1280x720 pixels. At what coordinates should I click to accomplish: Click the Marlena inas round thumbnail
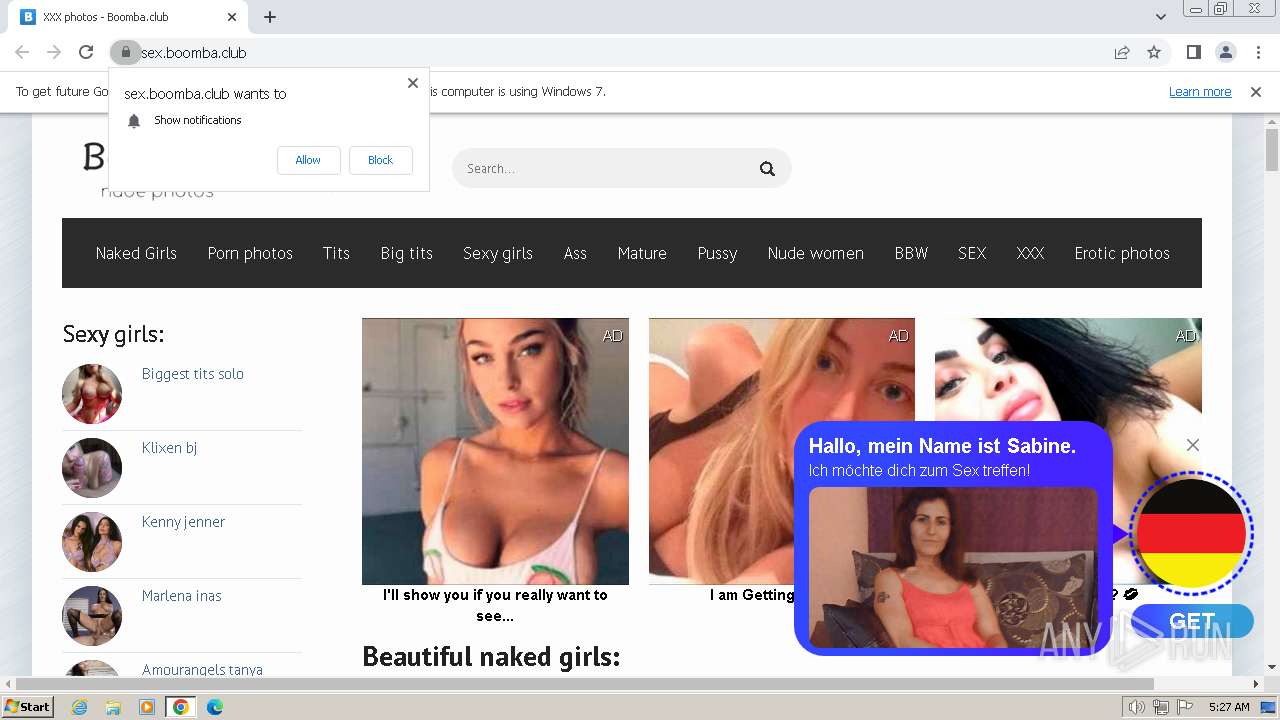(92, 615)
